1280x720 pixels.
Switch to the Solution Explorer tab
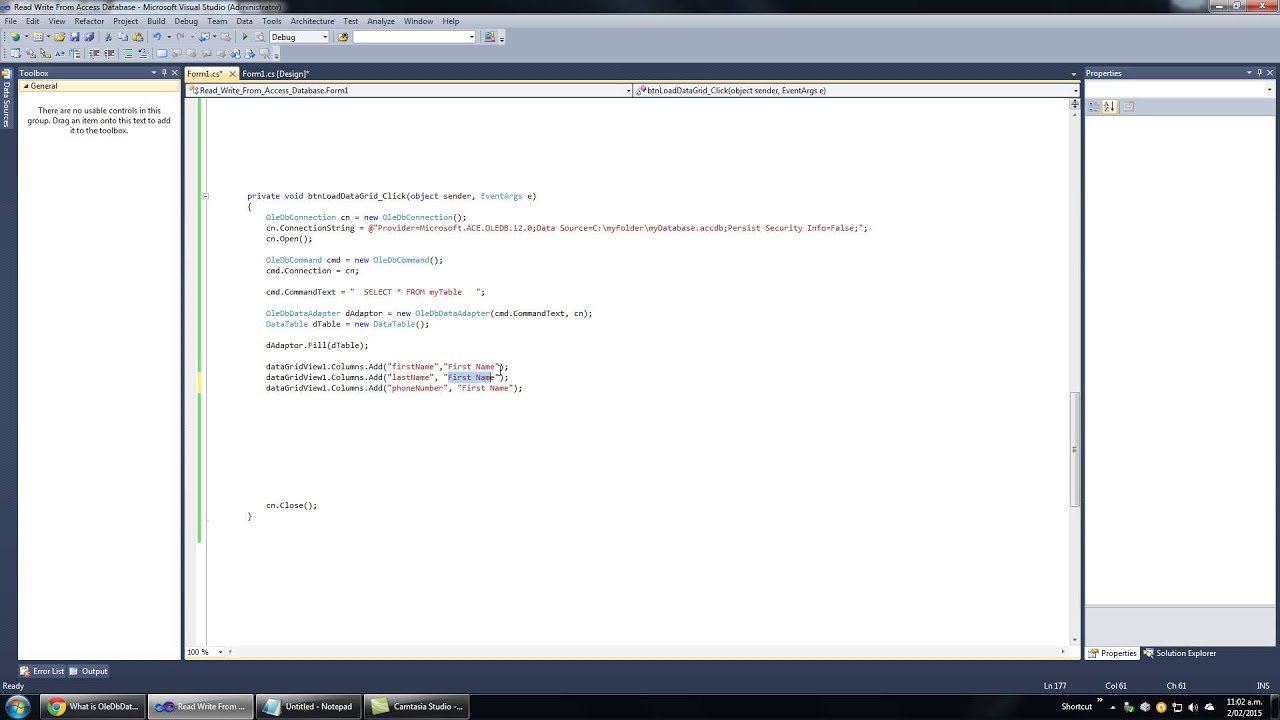click(1180, 653)
